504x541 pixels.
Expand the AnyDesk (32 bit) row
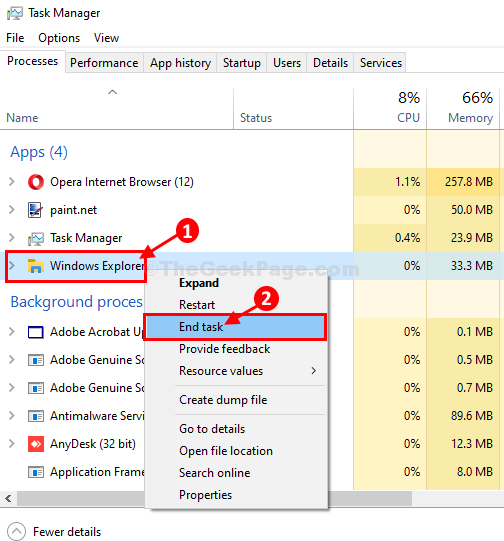click(11, 443)
